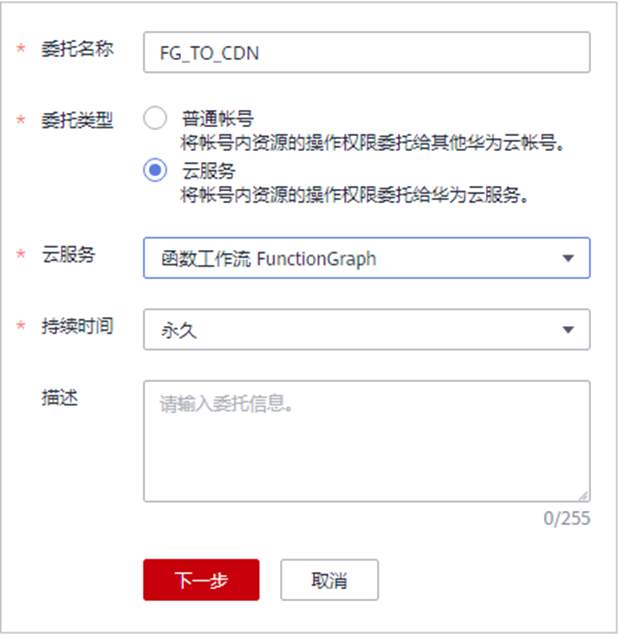Click the 委托名称 input containing FG_TO_CDN
This screenshot has height=635, width=619.
(x=366, y=53)
